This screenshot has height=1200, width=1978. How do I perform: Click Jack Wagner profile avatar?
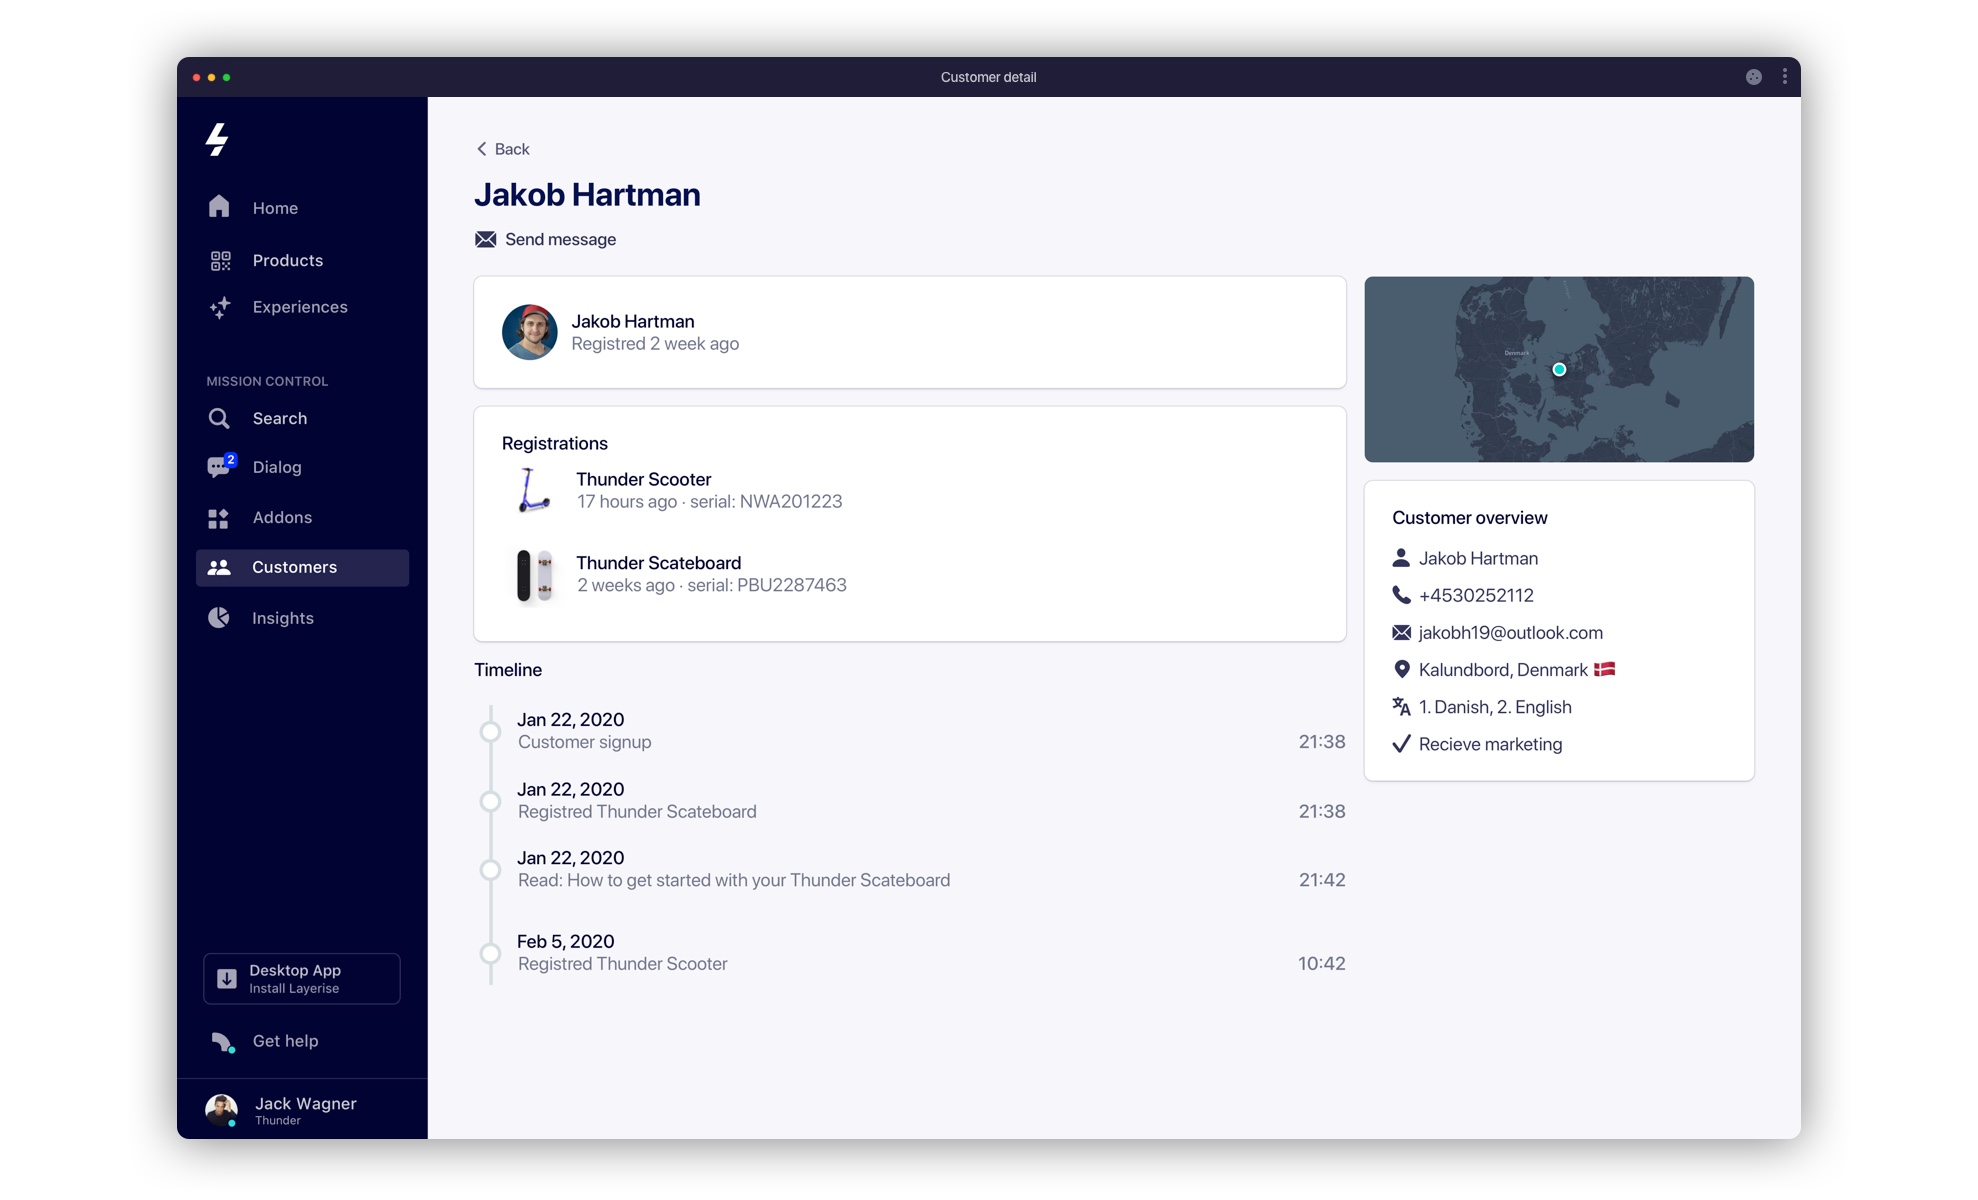click(x=221, y=1109)
